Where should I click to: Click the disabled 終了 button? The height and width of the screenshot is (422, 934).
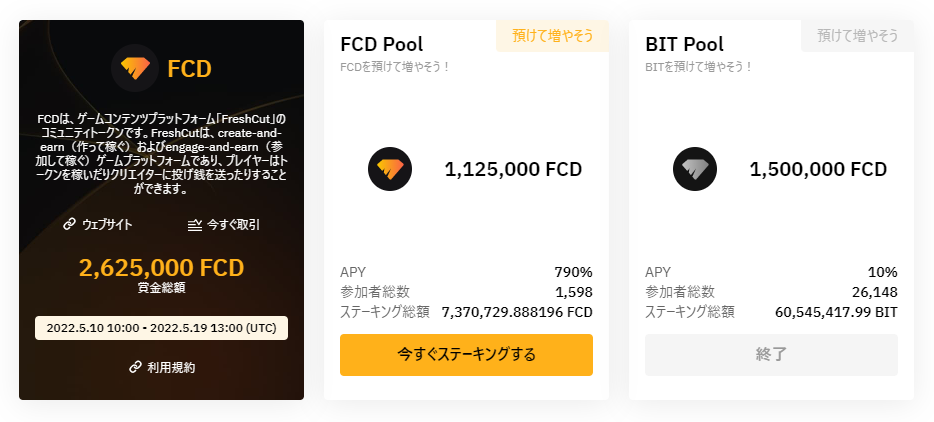tap(771, 355)
